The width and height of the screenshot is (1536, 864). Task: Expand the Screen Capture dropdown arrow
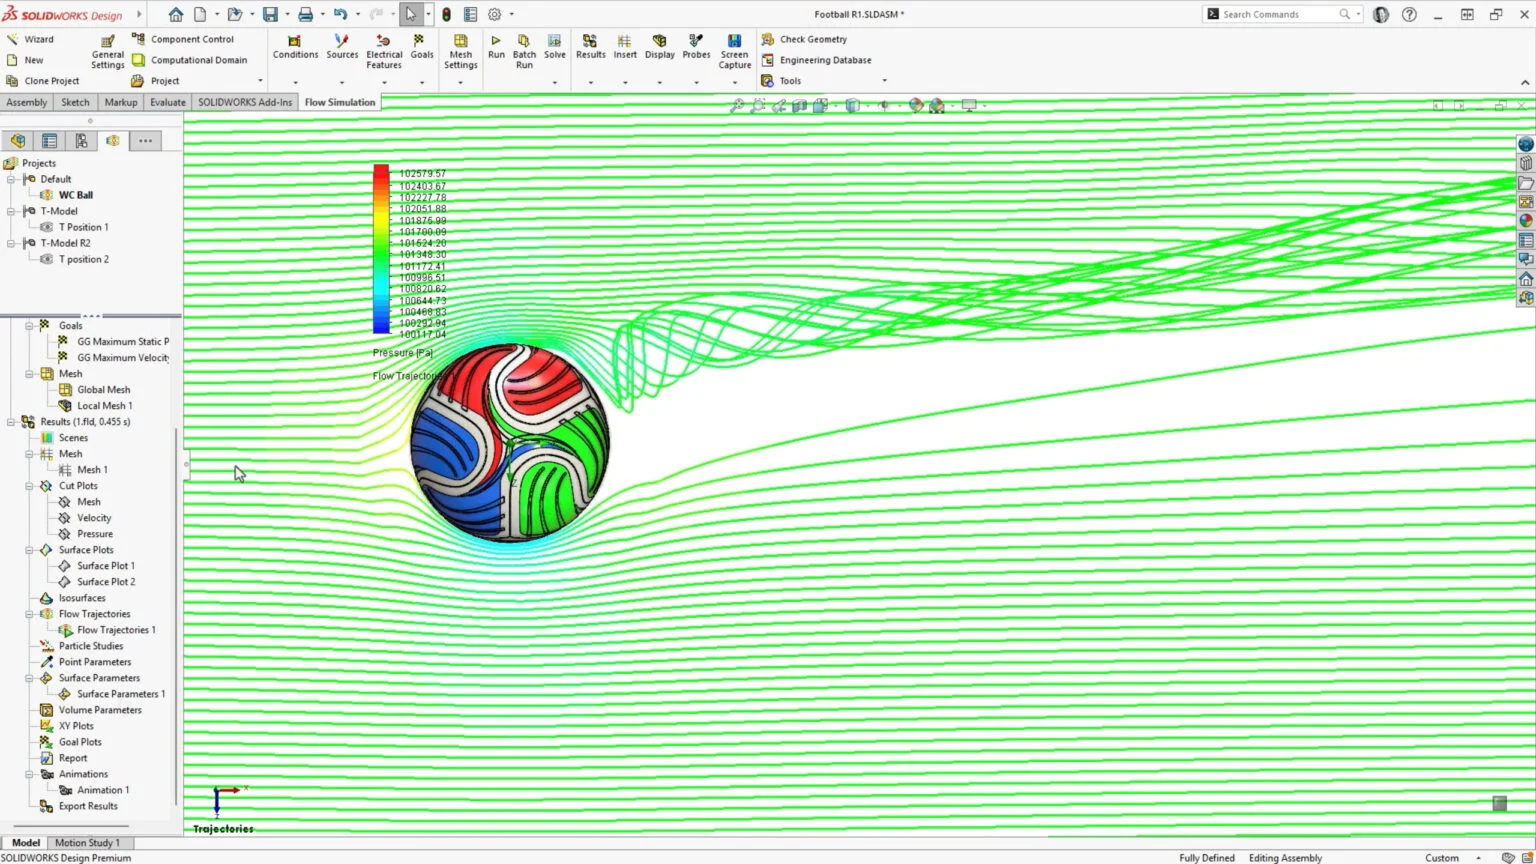click(x=735, y=82)
